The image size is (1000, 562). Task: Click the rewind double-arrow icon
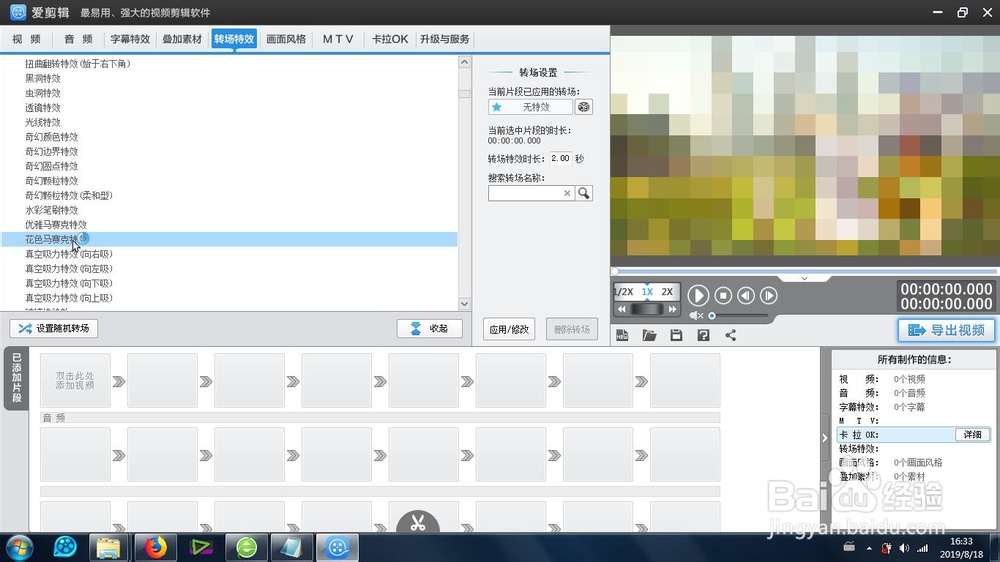pos(622,309)
